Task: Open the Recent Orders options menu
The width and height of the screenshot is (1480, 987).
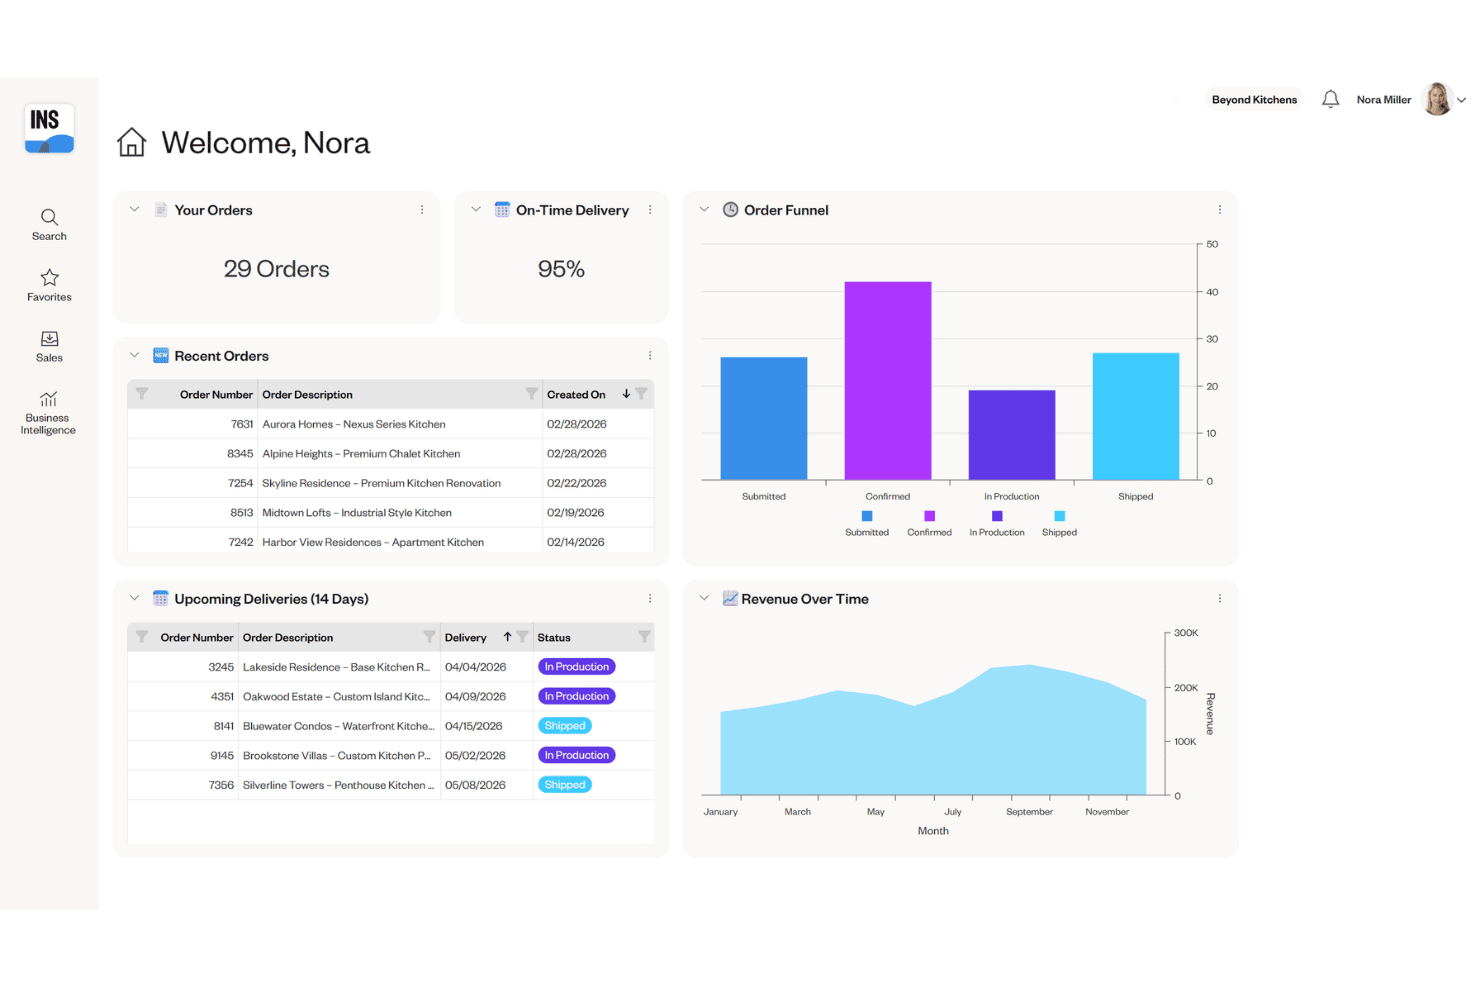Action: coord(650,356)
